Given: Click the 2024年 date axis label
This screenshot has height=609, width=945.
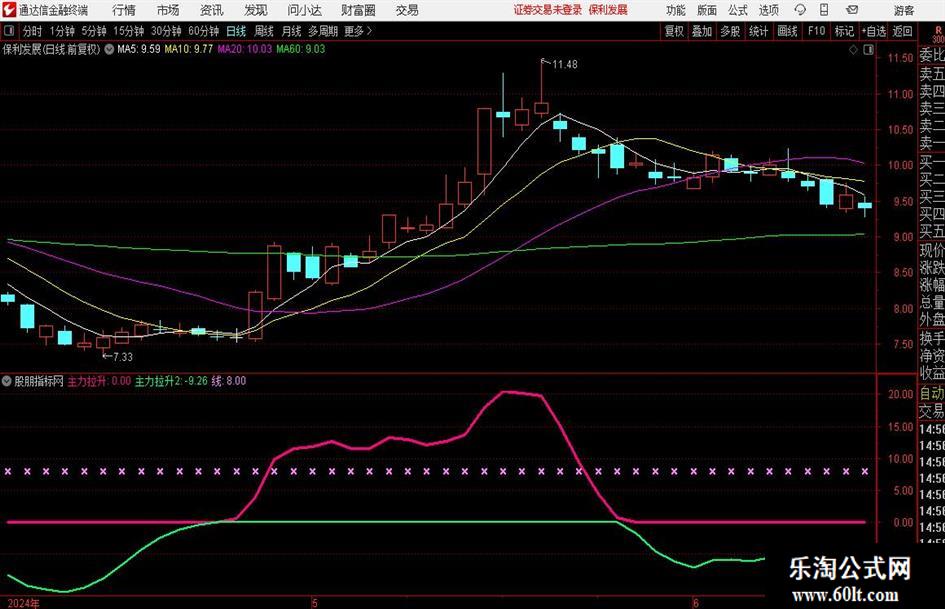Looking at the screenshot, I should coord(23,603).
